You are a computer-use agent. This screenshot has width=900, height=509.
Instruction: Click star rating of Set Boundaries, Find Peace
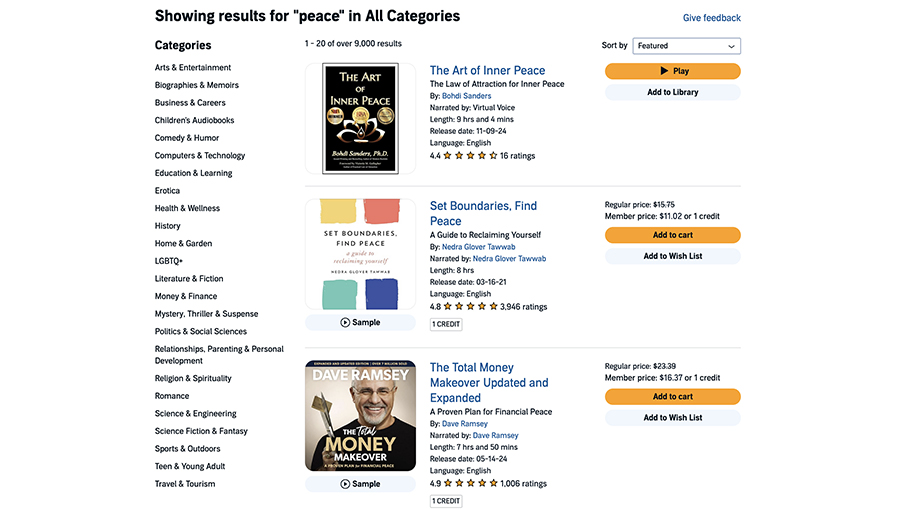[470, 307]
